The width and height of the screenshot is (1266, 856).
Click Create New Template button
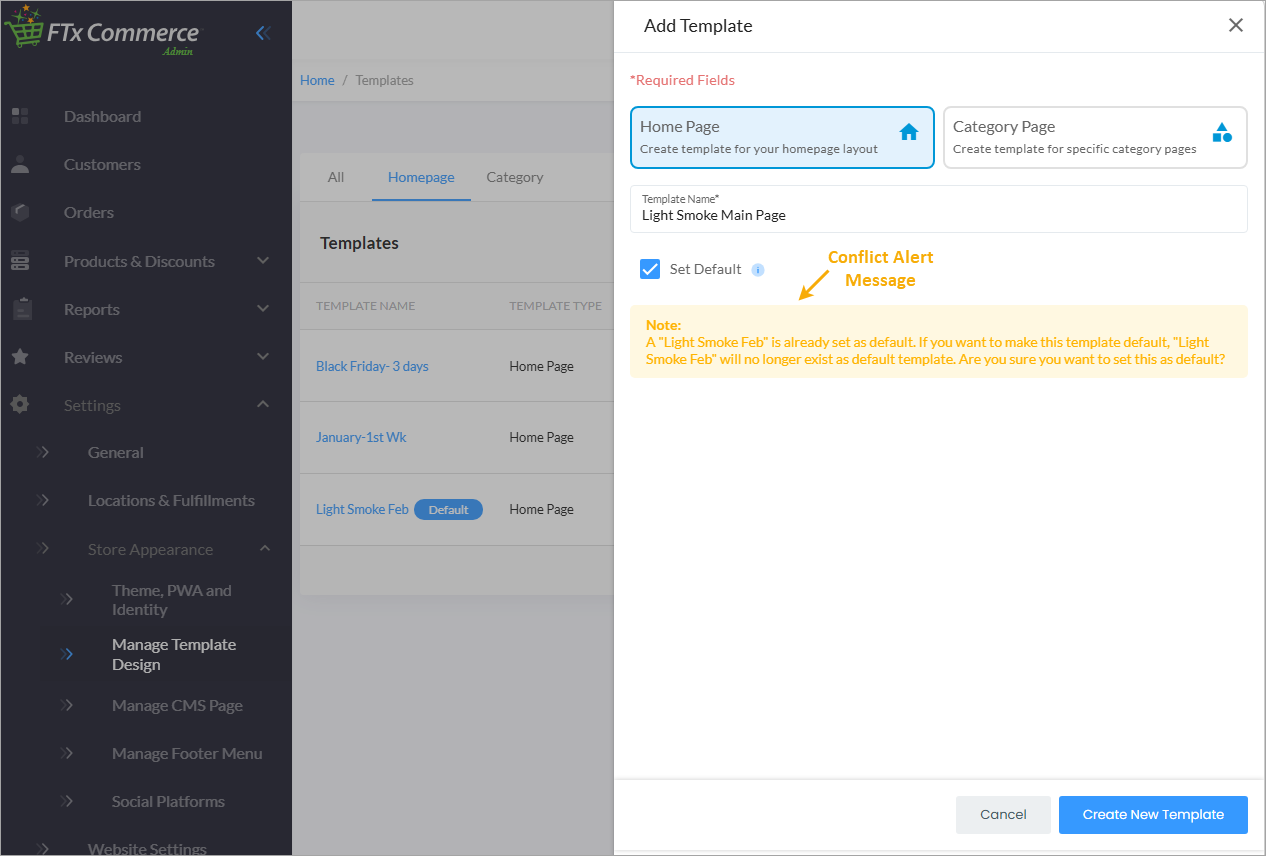tap(1153, 815)
